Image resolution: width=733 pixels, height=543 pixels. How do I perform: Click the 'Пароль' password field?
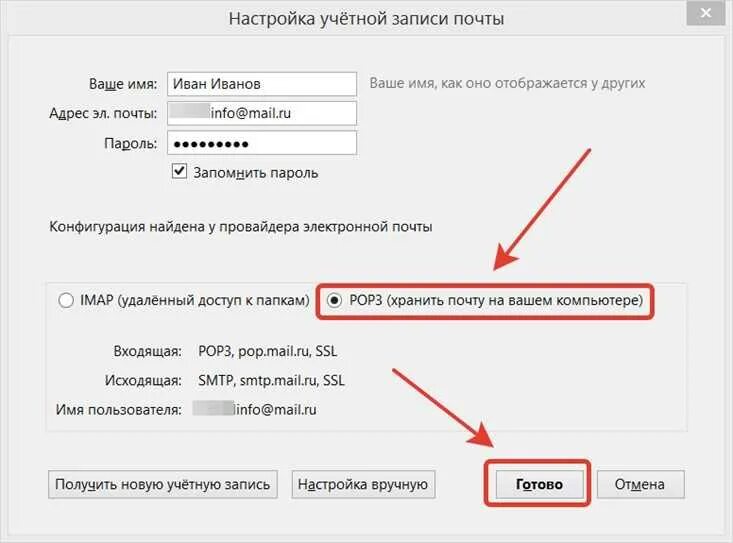262,143
